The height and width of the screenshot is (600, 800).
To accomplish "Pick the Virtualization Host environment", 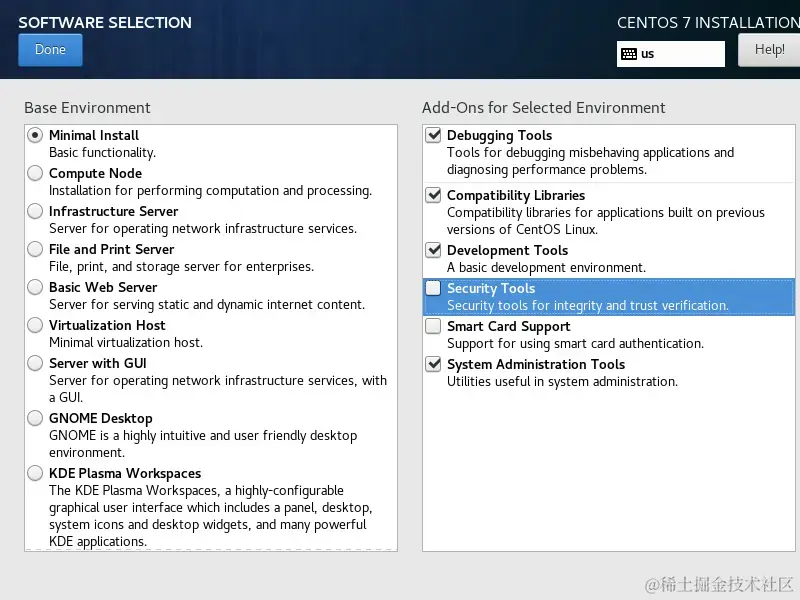I will point(35,325).
